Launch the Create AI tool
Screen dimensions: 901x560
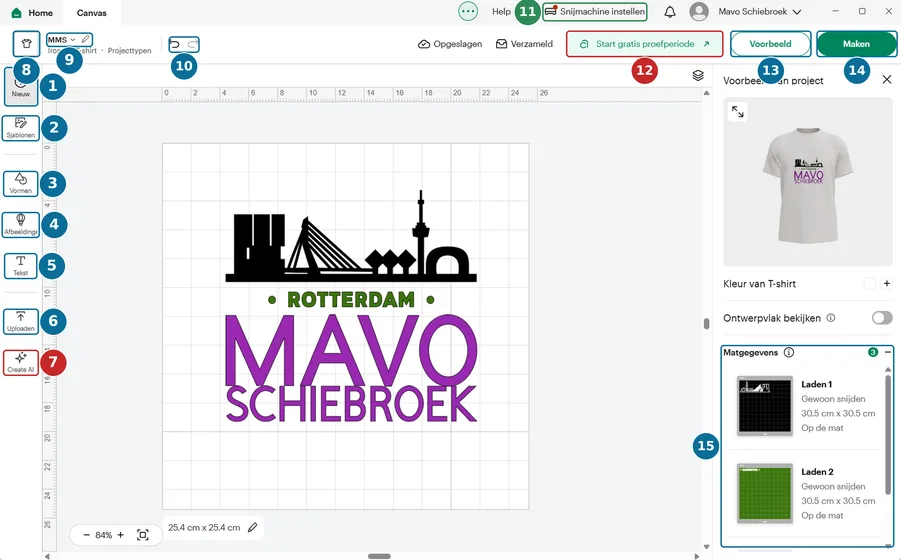(x=21, y=363)
